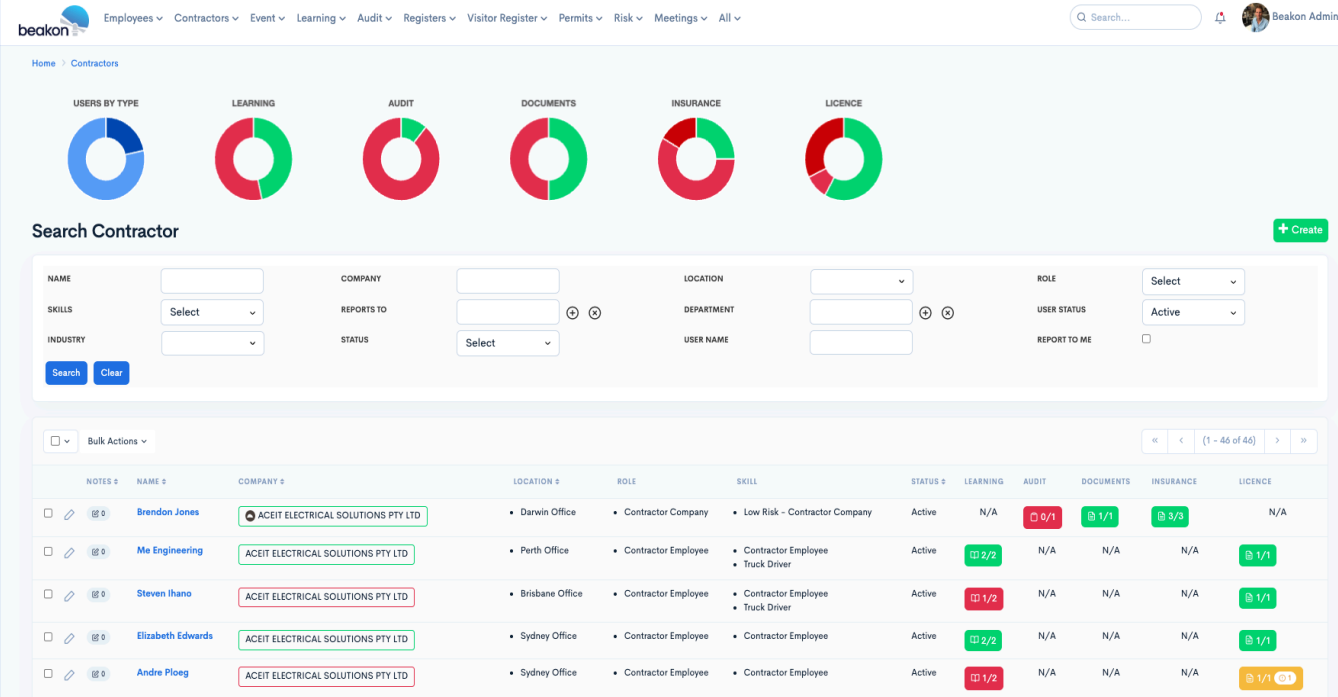Click the Insurance donut chart
This screenshot has height=697, width=1338.
coord(696,158)
